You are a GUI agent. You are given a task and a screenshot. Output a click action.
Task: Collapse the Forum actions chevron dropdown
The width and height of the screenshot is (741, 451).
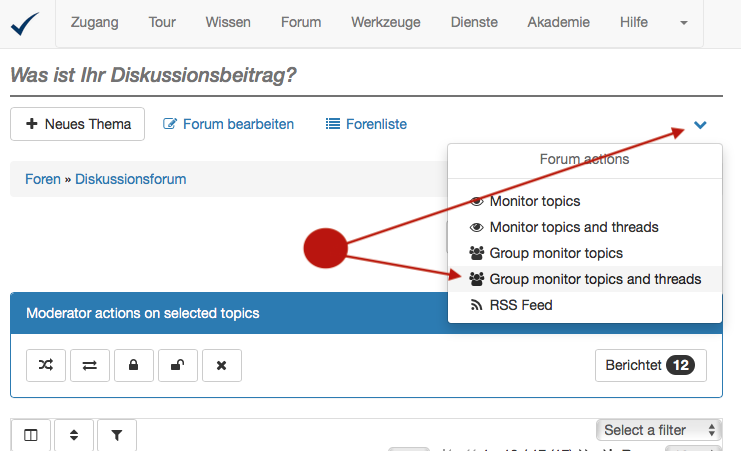tap(700, 125)
